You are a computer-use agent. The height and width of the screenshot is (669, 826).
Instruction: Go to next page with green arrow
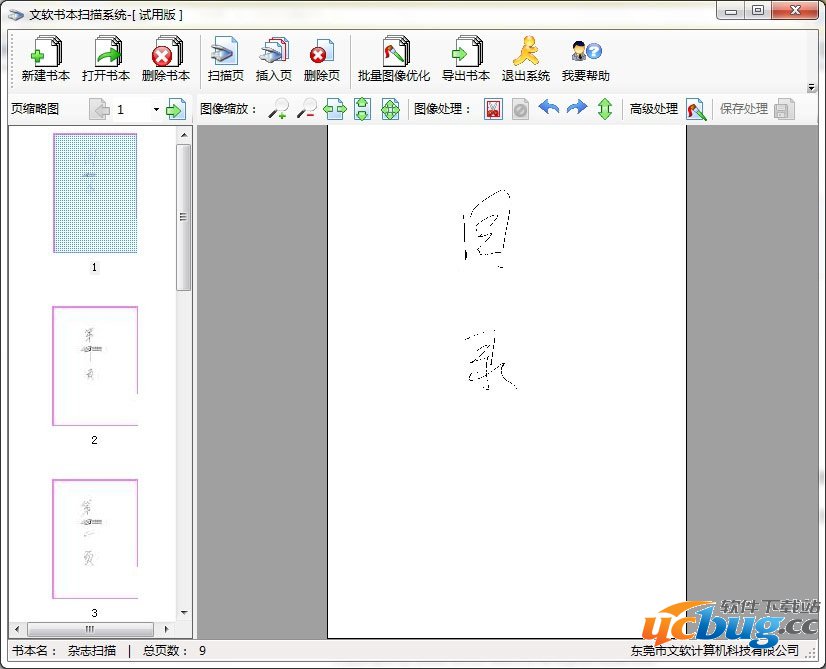[x=176, y=109]
